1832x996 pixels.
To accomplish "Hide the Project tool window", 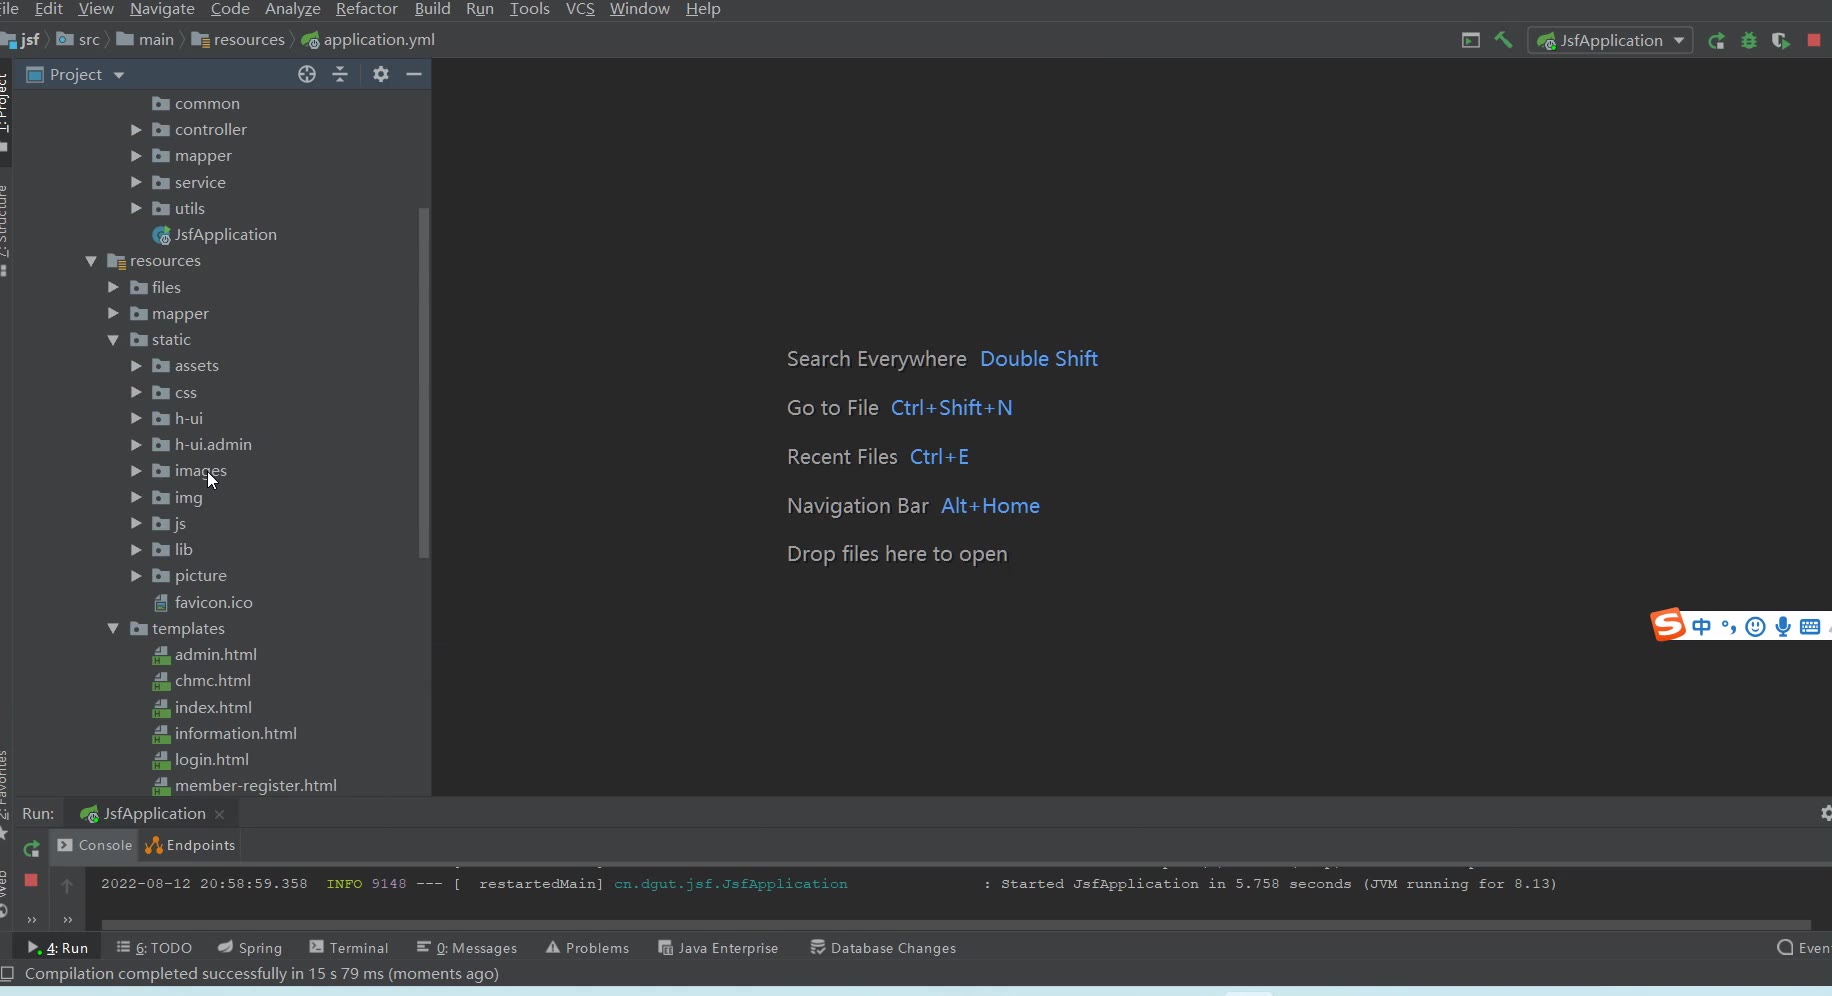I will click(x=414, y=74).
